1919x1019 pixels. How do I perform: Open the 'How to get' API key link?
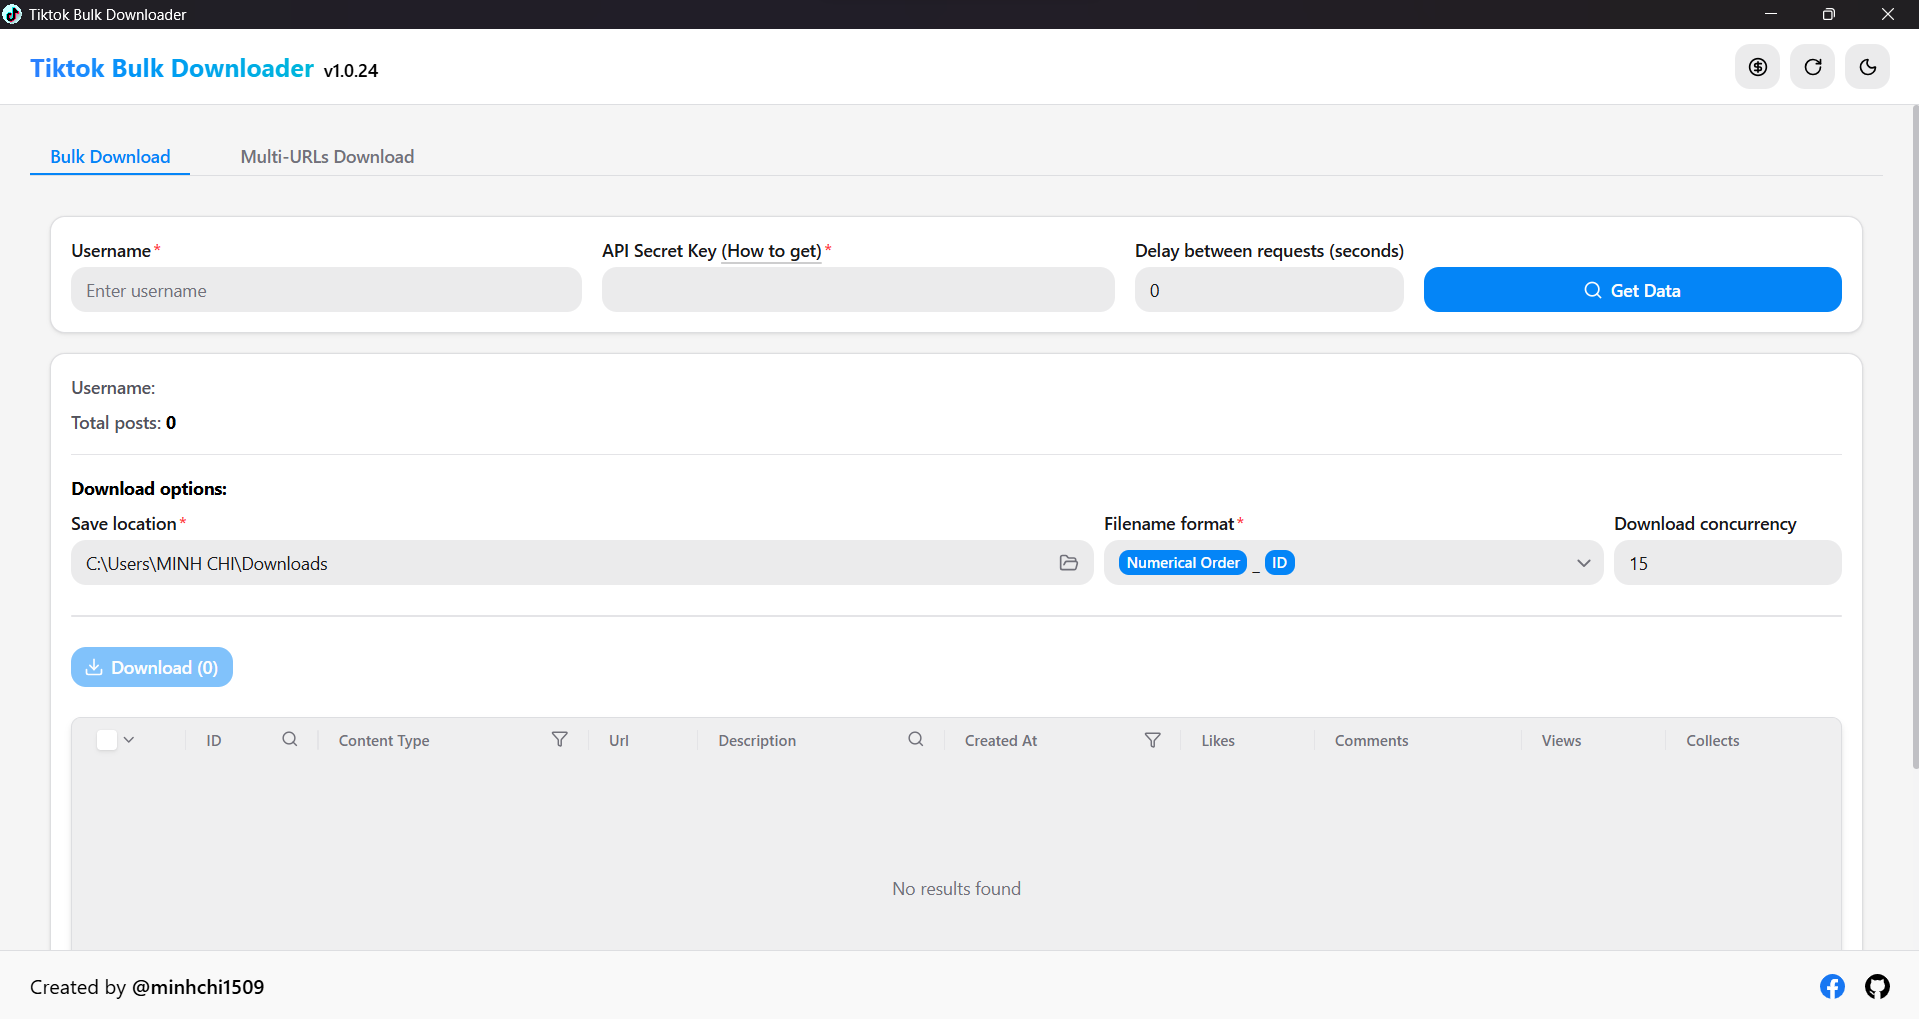click(x=771, y=251)
